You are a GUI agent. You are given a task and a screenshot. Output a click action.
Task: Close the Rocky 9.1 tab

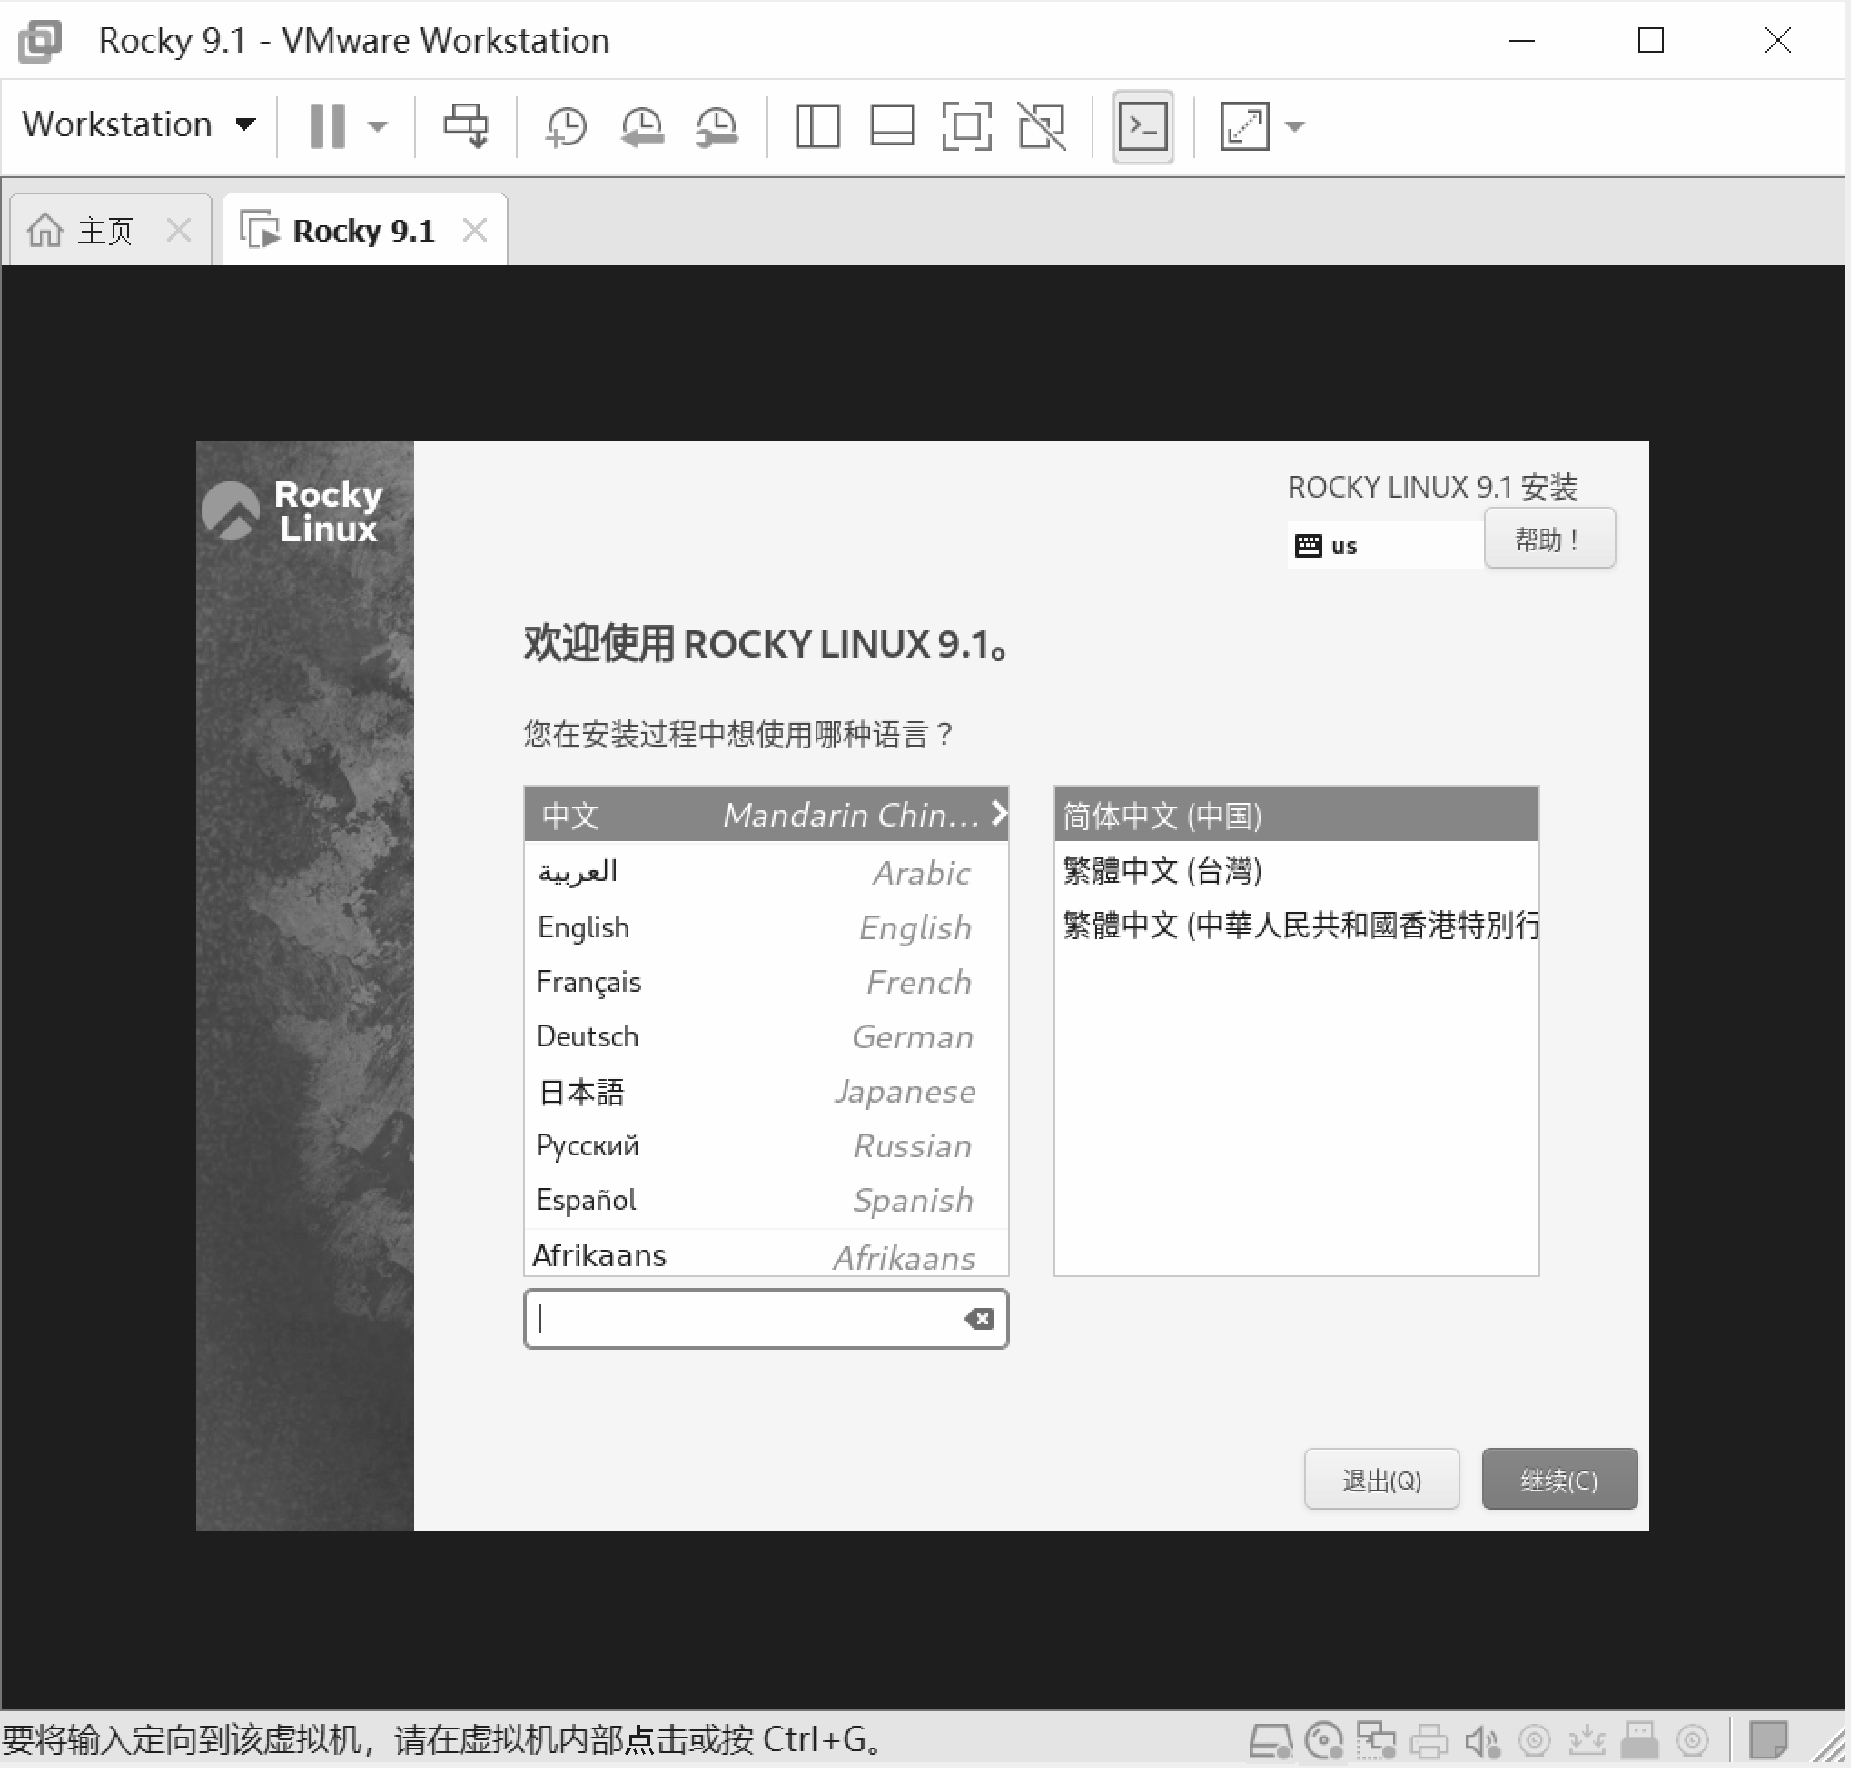(475, 231)
